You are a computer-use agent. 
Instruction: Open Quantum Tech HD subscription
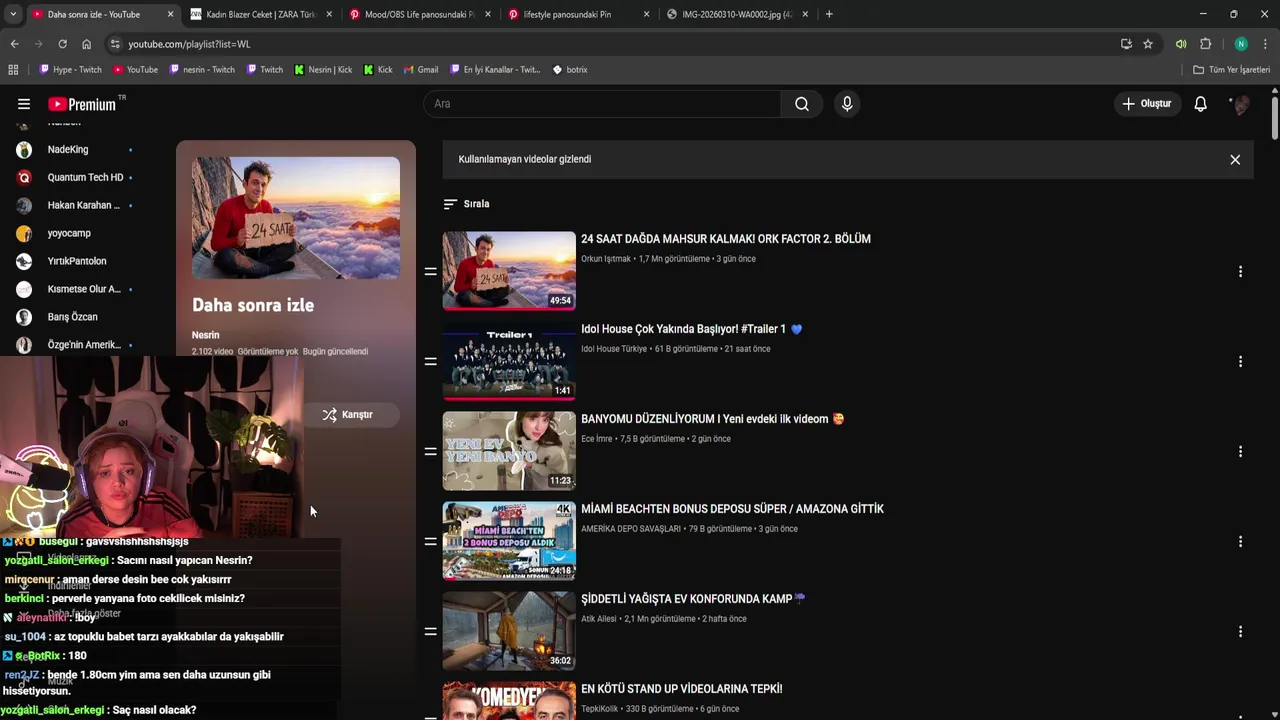[85, 178]
